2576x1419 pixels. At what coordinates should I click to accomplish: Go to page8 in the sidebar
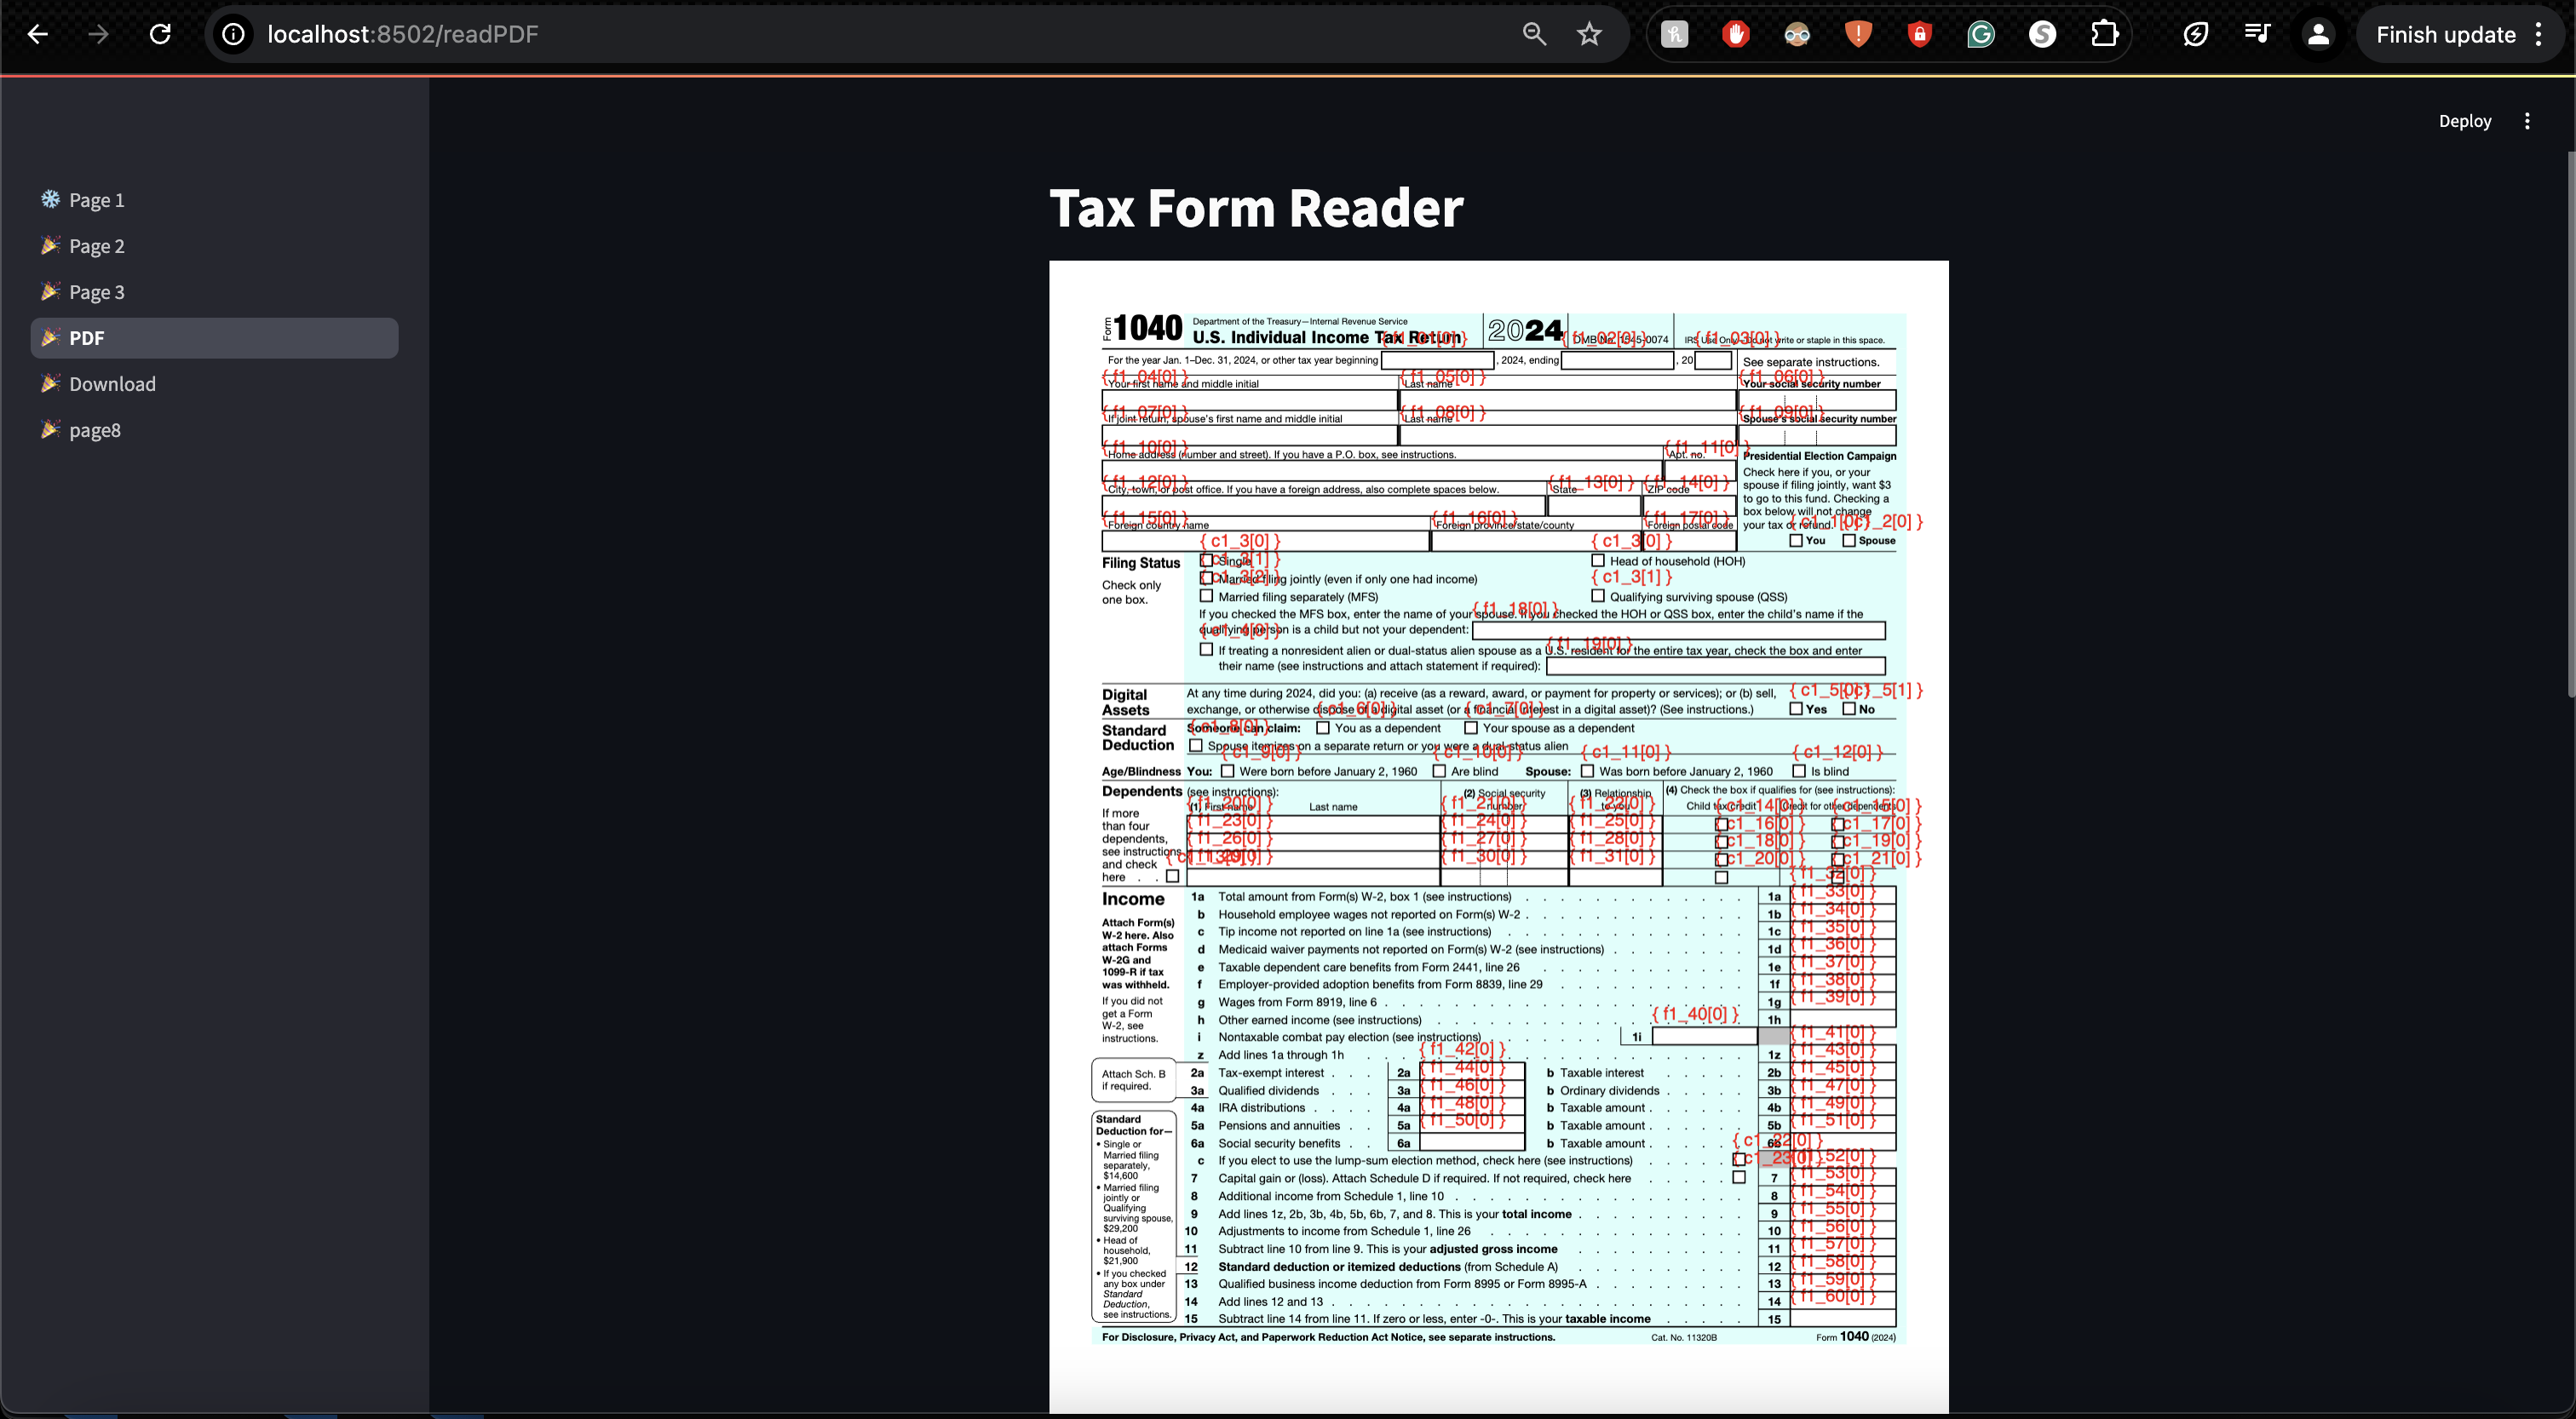coord(95,430)
